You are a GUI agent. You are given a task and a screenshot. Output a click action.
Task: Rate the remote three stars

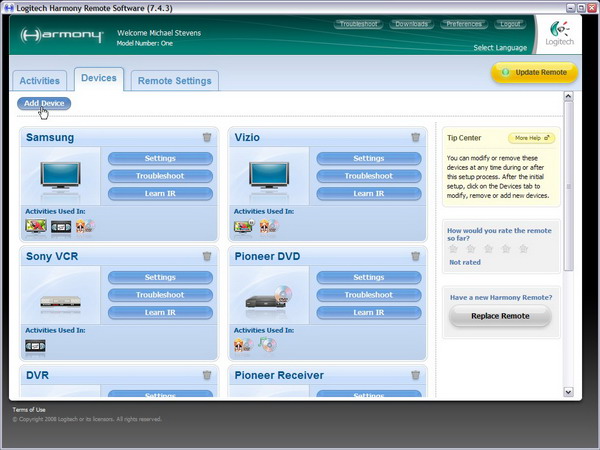pyautogui.click(x=489, y=249)
